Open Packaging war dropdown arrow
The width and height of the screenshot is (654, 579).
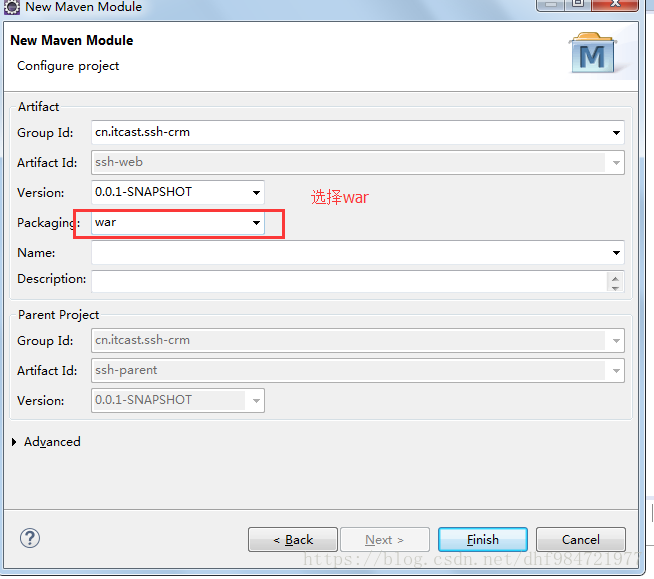tap(256, 223)
